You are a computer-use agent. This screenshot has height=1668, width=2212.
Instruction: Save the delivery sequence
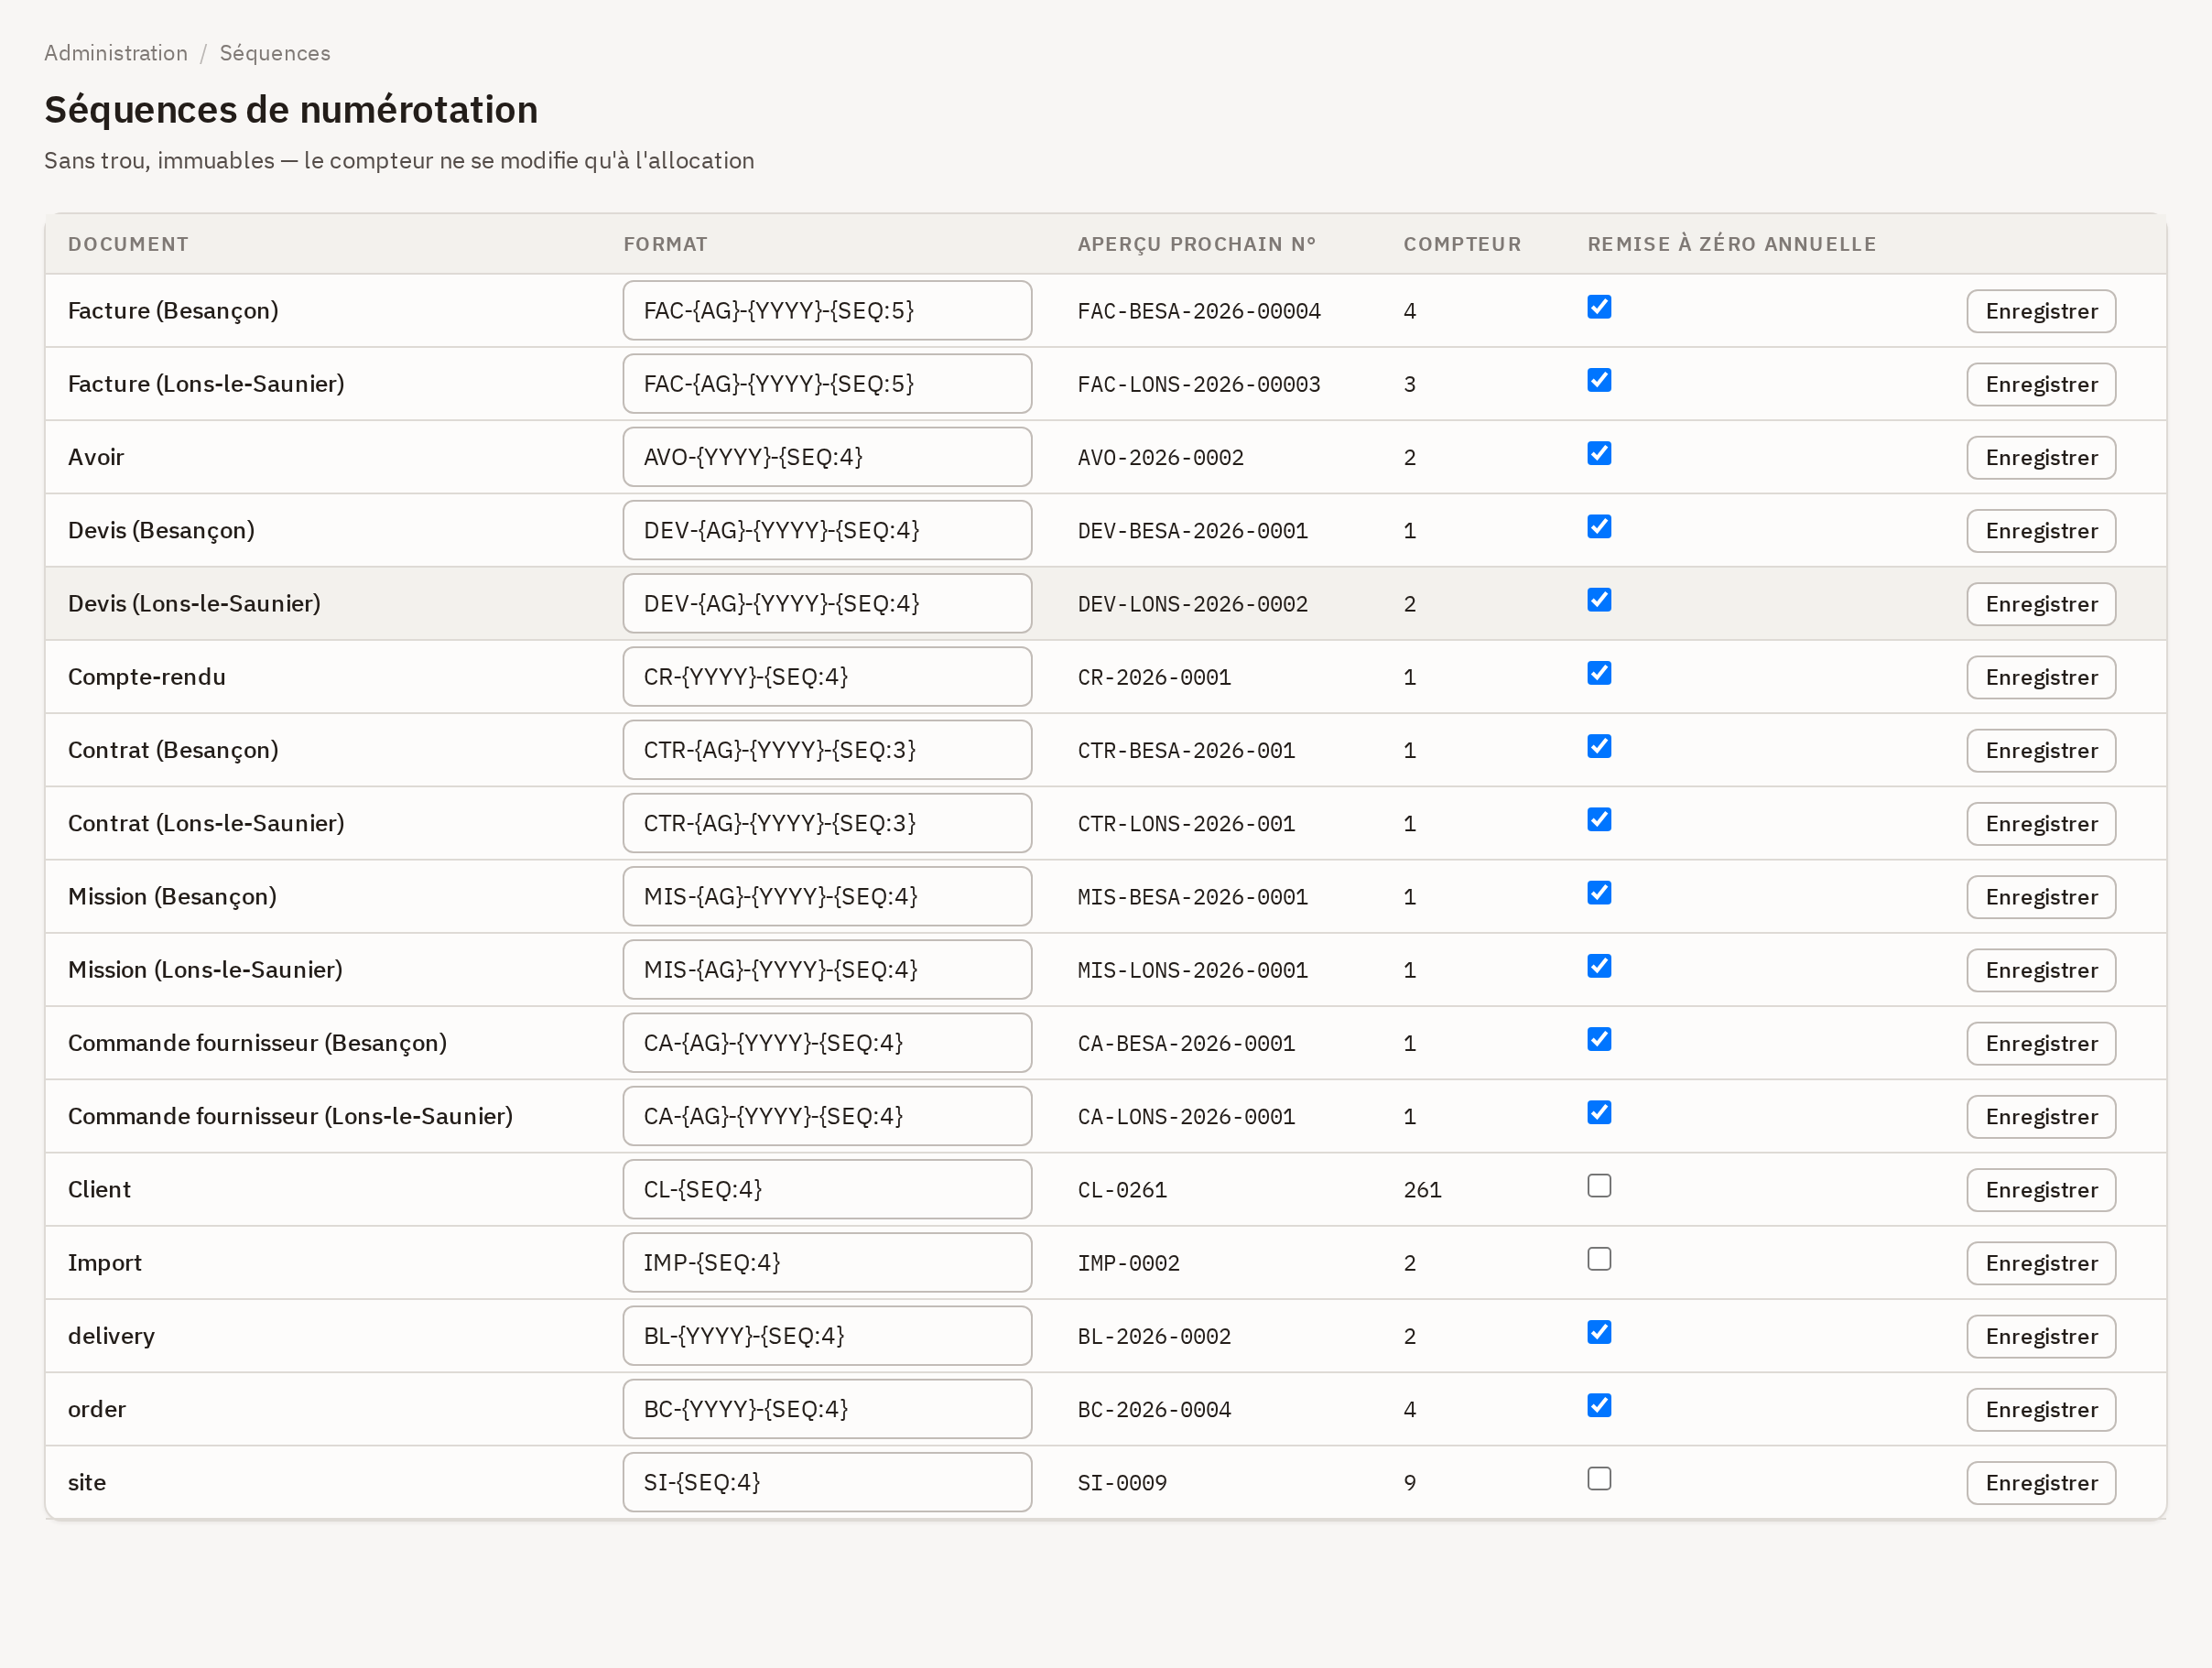coord(2041,1336)
